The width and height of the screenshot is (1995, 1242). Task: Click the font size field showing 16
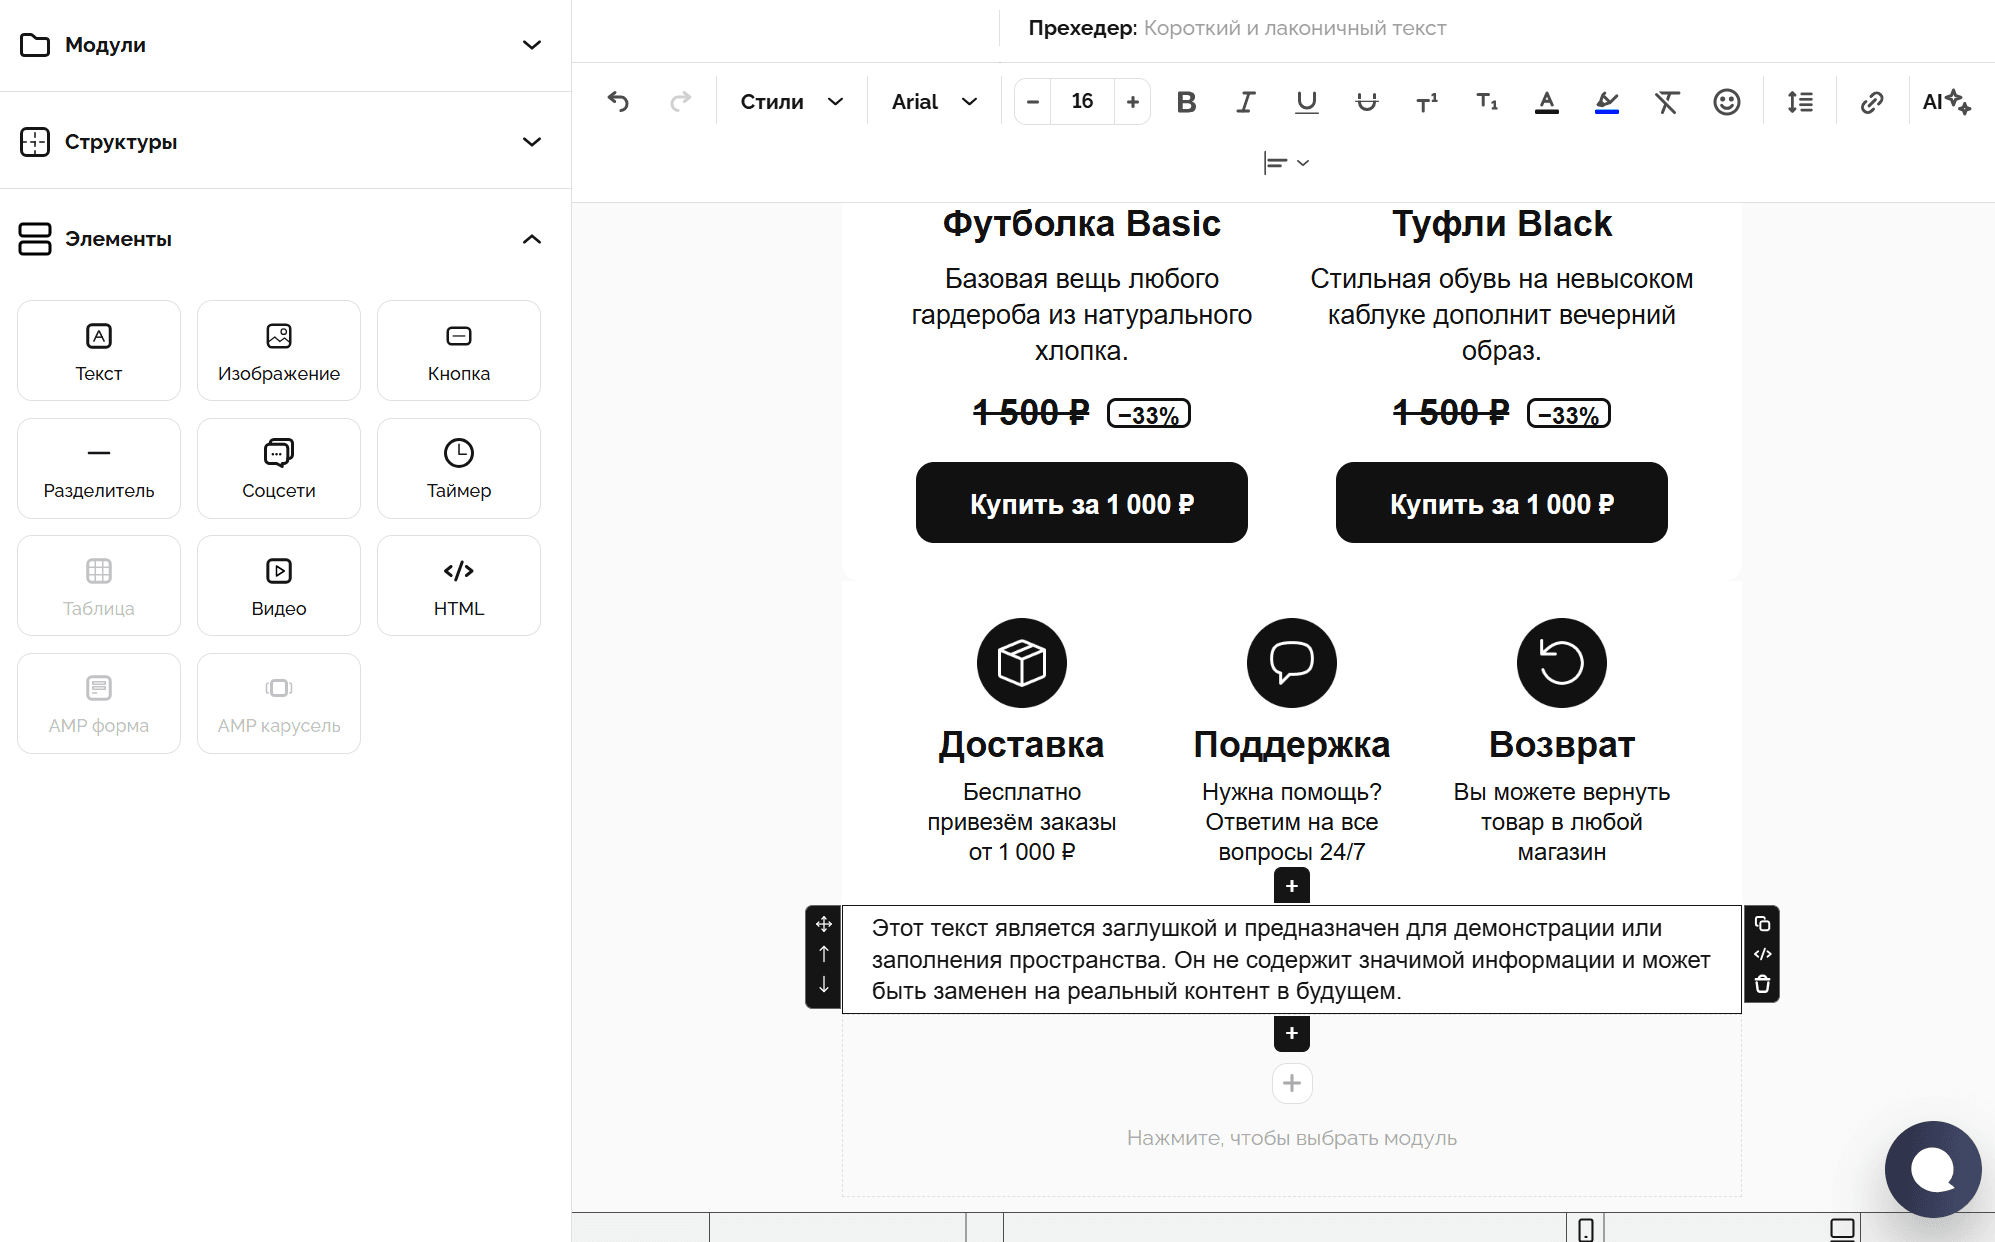click(1082, 102)
